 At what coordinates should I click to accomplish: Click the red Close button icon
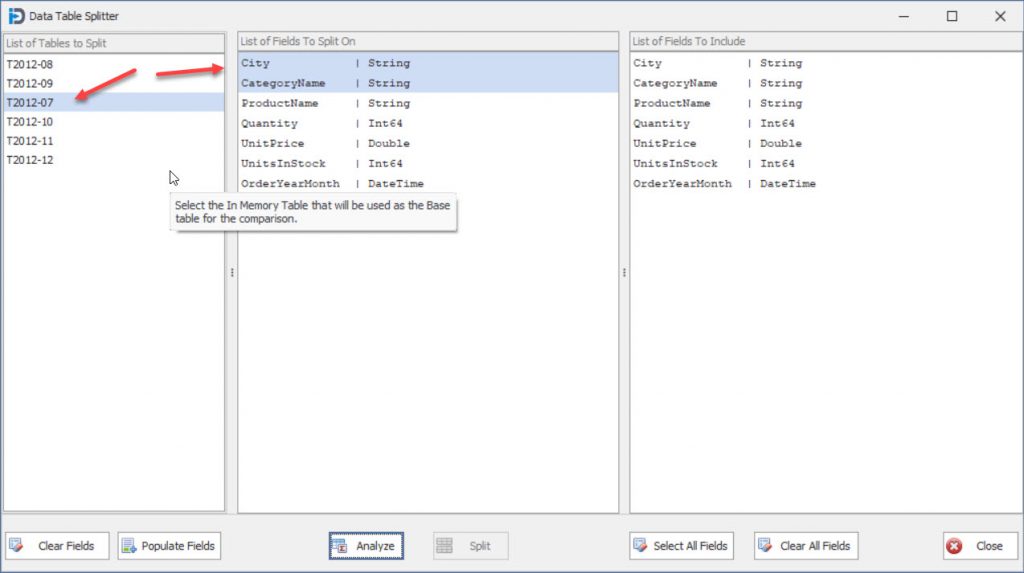click(x=954, y=545)
